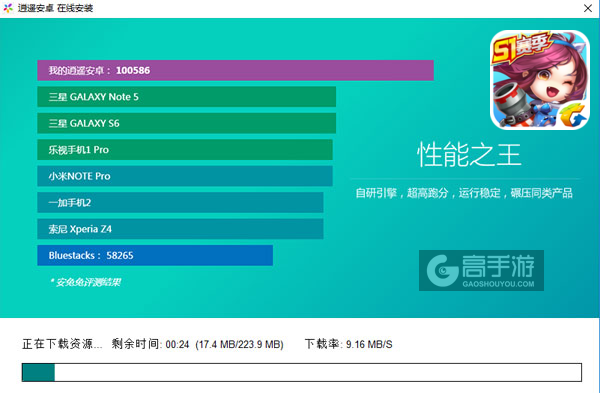Click the 17.4 MB/223.9 MB size text
This screenshot has height=393, width=600.
[240, 344]
